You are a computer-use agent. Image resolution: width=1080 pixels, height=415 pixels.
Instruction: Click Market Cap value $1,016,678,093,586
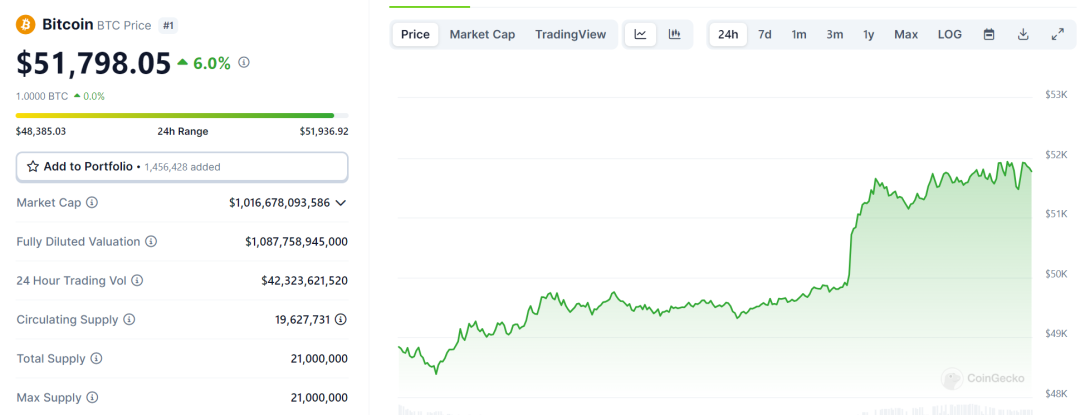tap(280, 203)
